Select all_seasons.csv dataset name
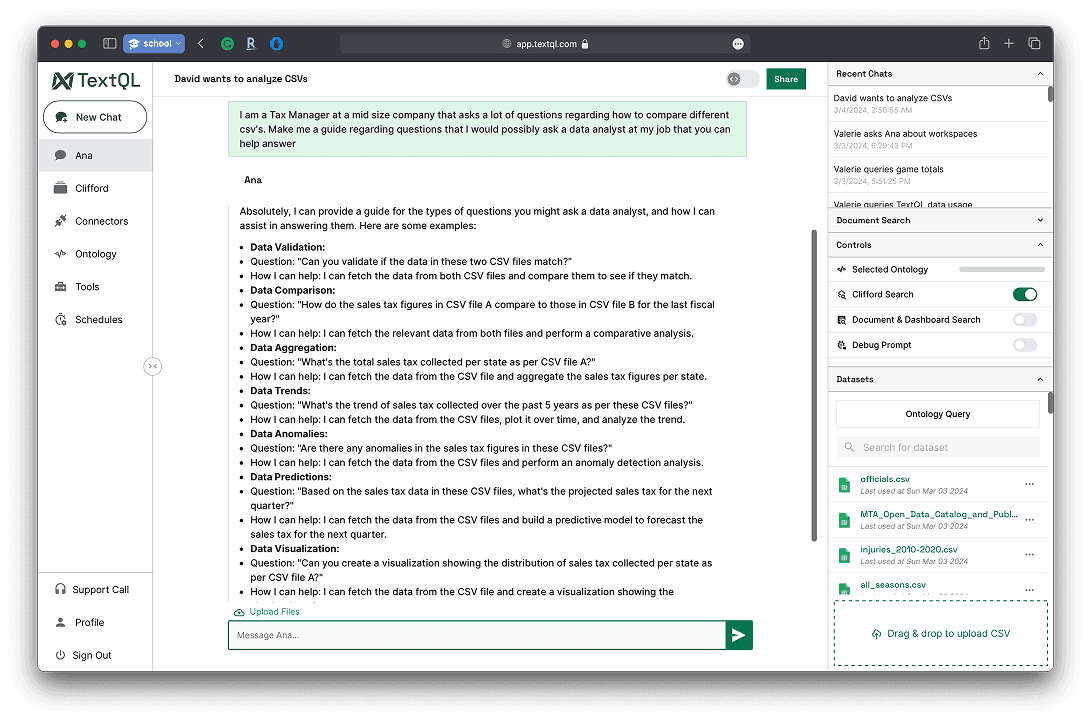 tap(893, 585)
